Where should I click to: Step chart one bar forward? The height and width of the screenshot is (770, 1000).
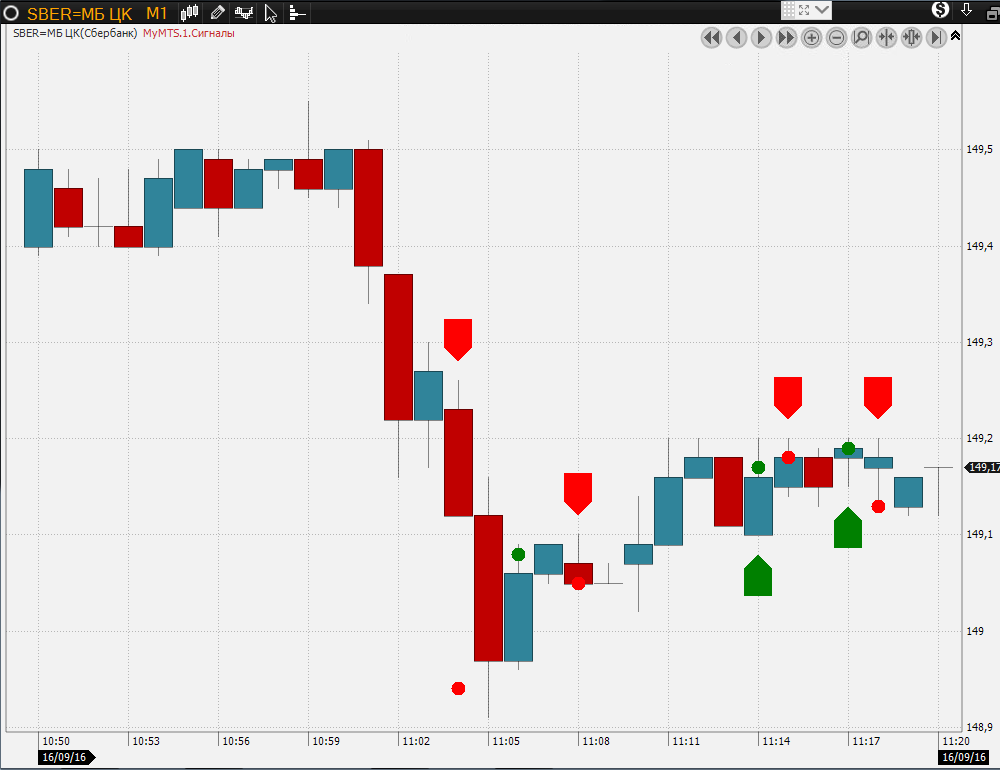(x=761, y=38)
